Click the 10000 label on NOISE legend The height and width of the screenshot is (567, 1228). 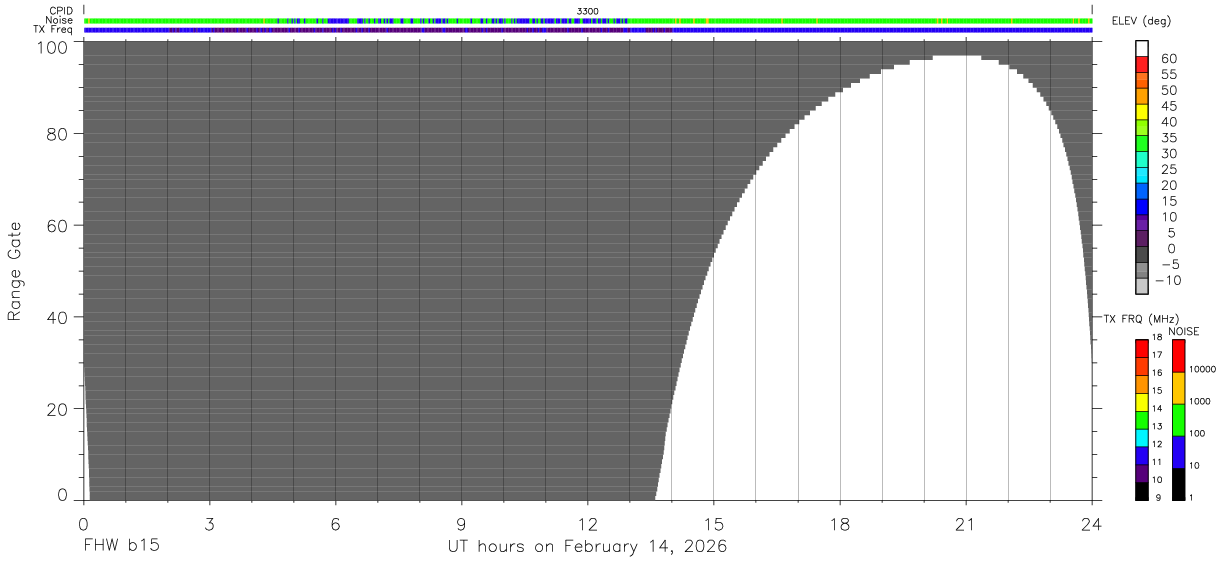(x=1202, y=369)
